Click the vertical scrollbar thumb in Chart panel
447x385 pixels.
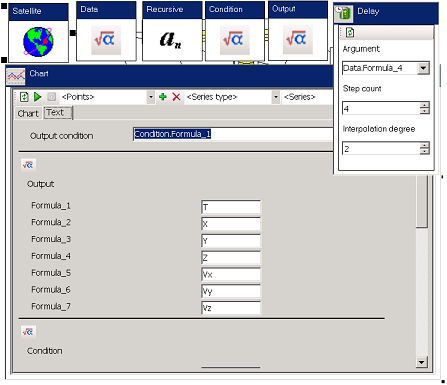click(x=422, y=201)
